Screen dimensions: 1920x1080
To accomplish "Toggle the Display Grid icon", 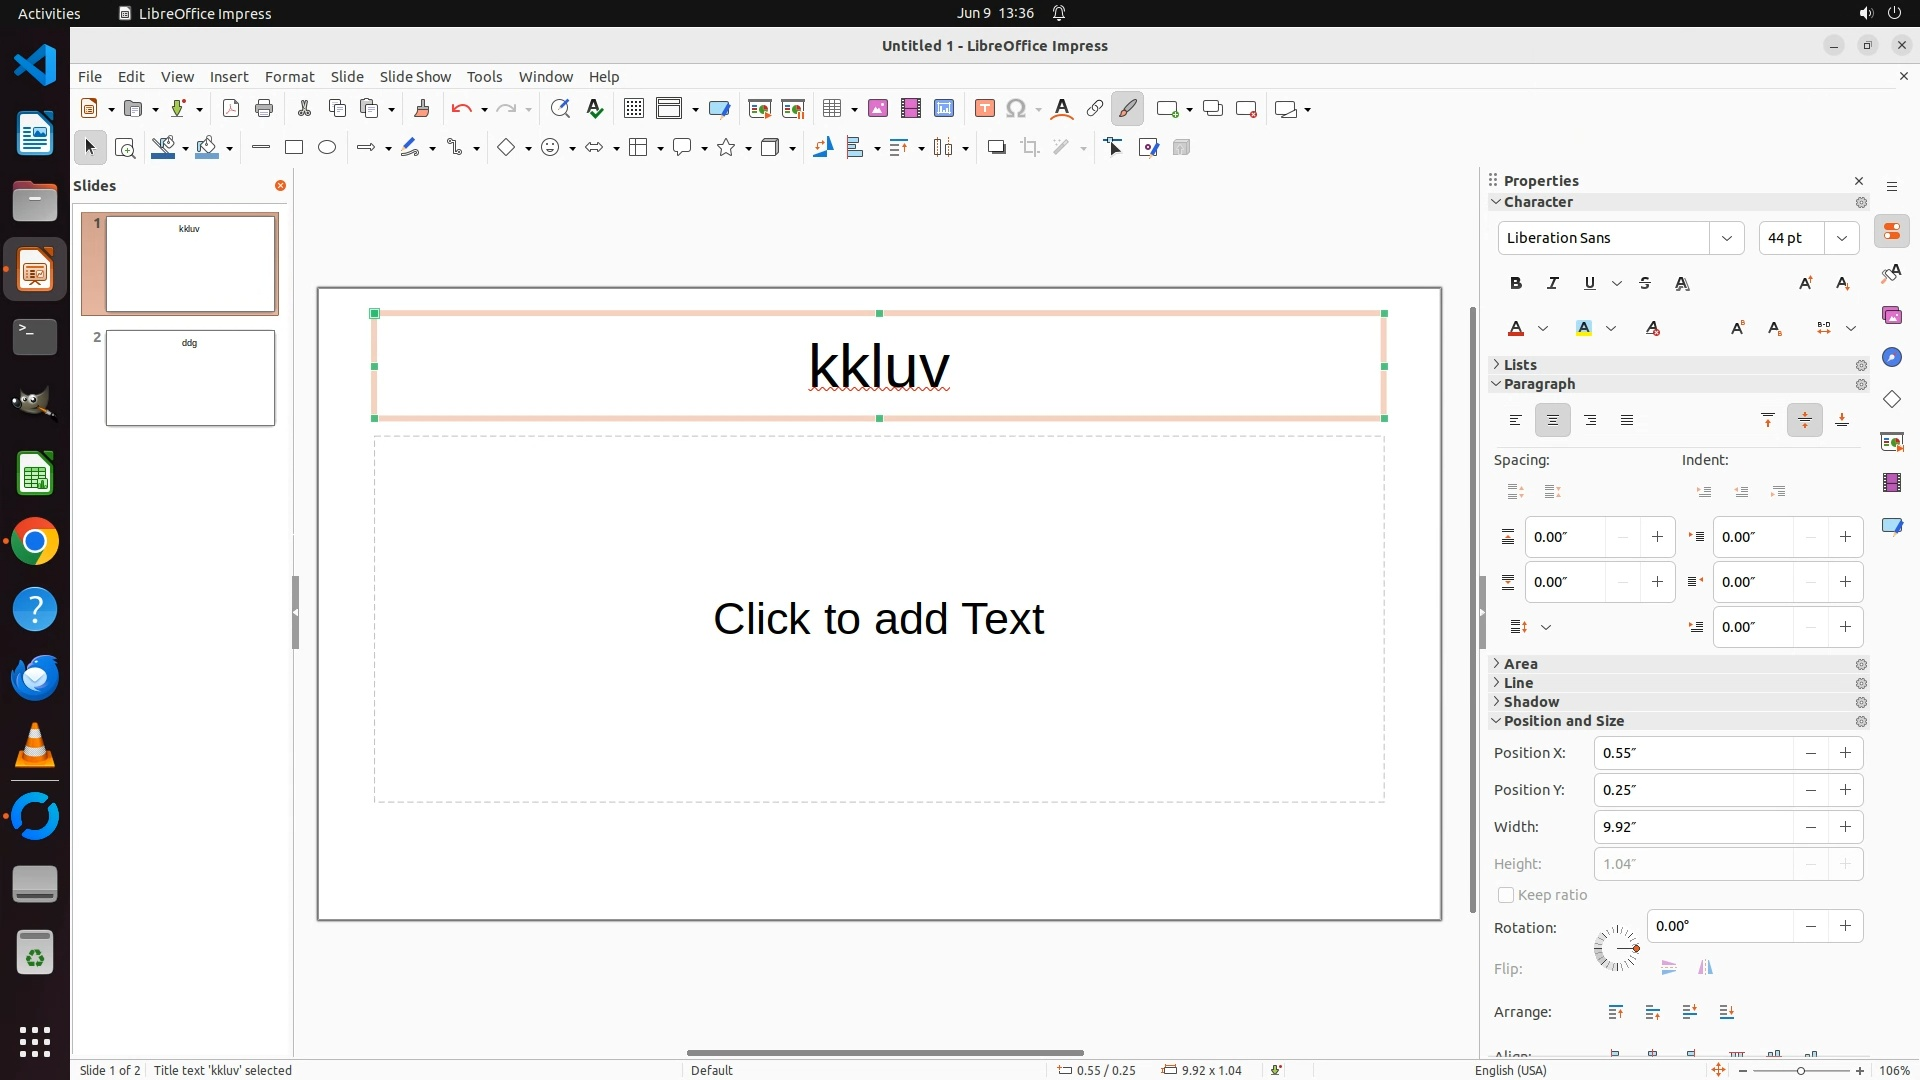I will (634, 109).
